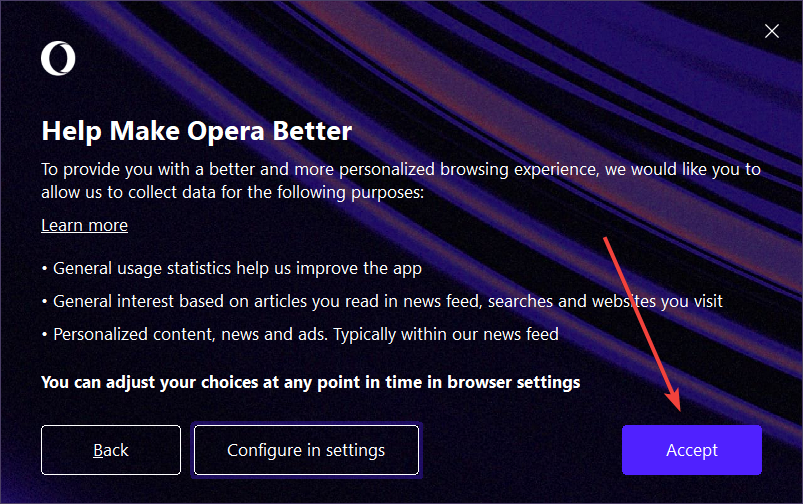Click the Help Make Opera Better heading
The image size is (803, 504).
pos(197,131)
